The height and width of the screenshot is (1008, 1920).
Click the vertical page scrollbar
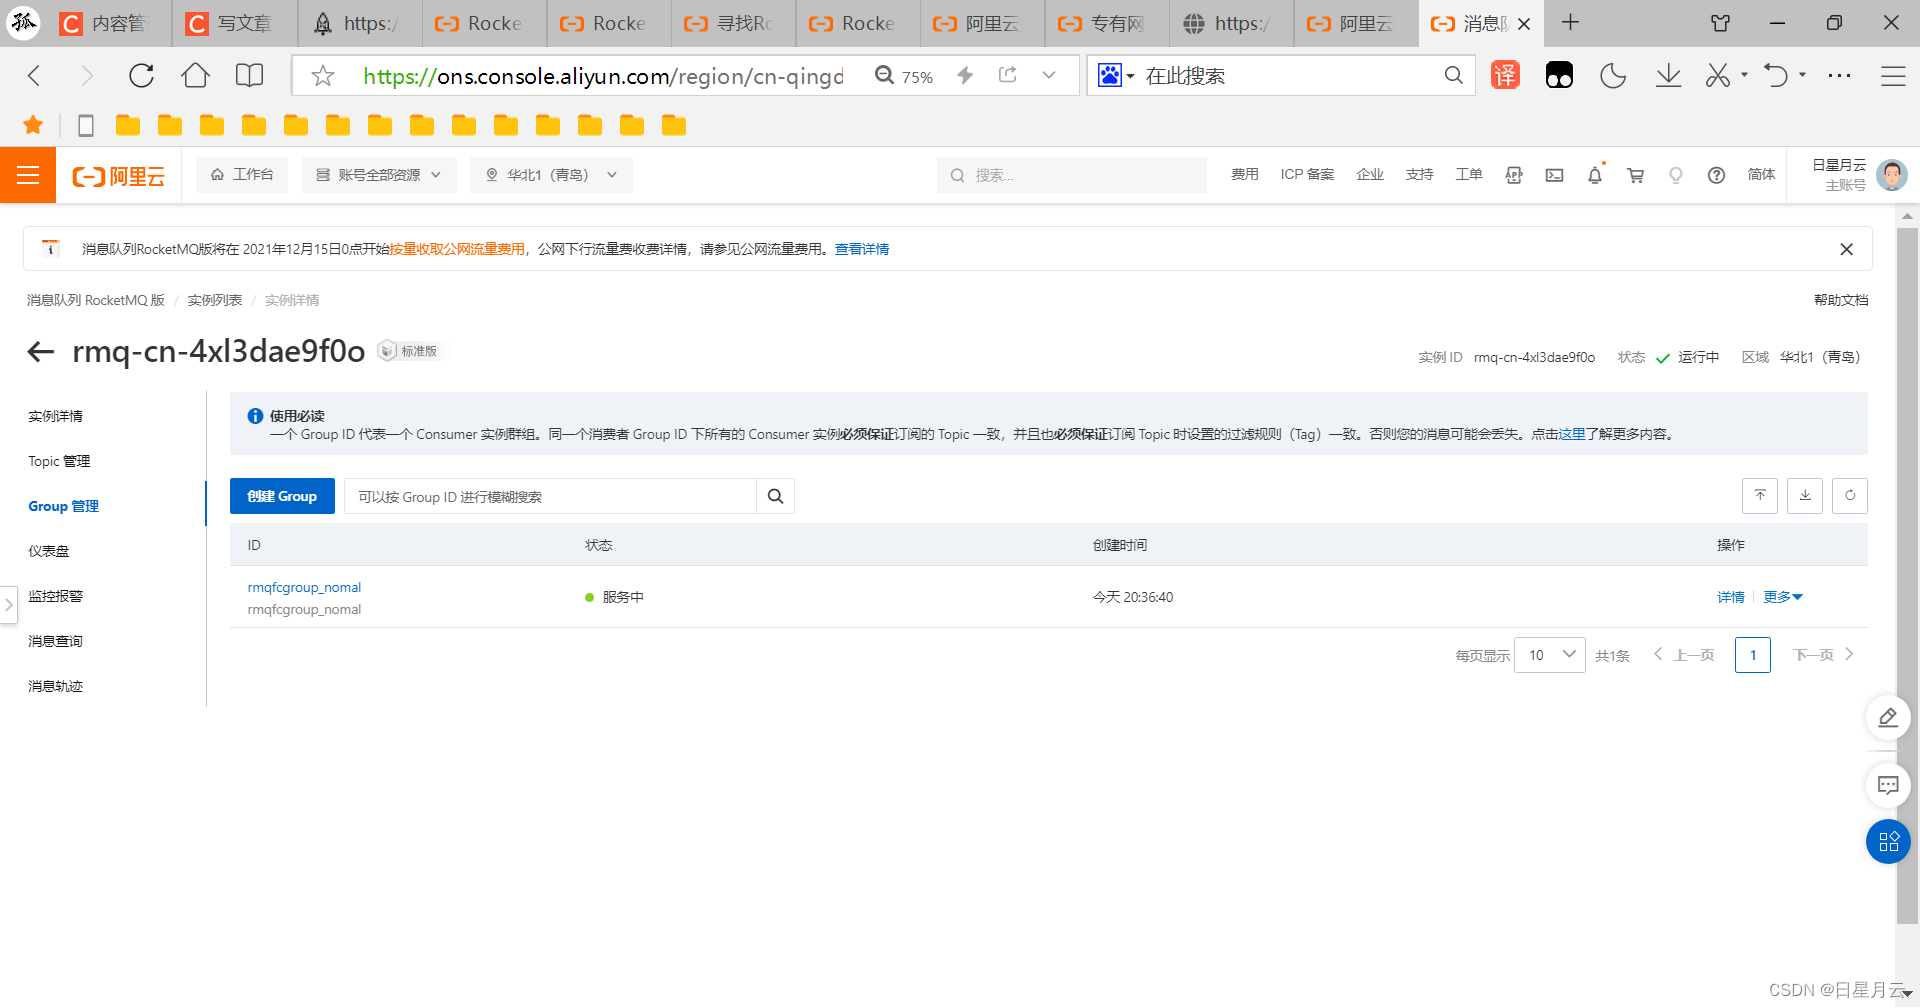tap(1907, 575)
